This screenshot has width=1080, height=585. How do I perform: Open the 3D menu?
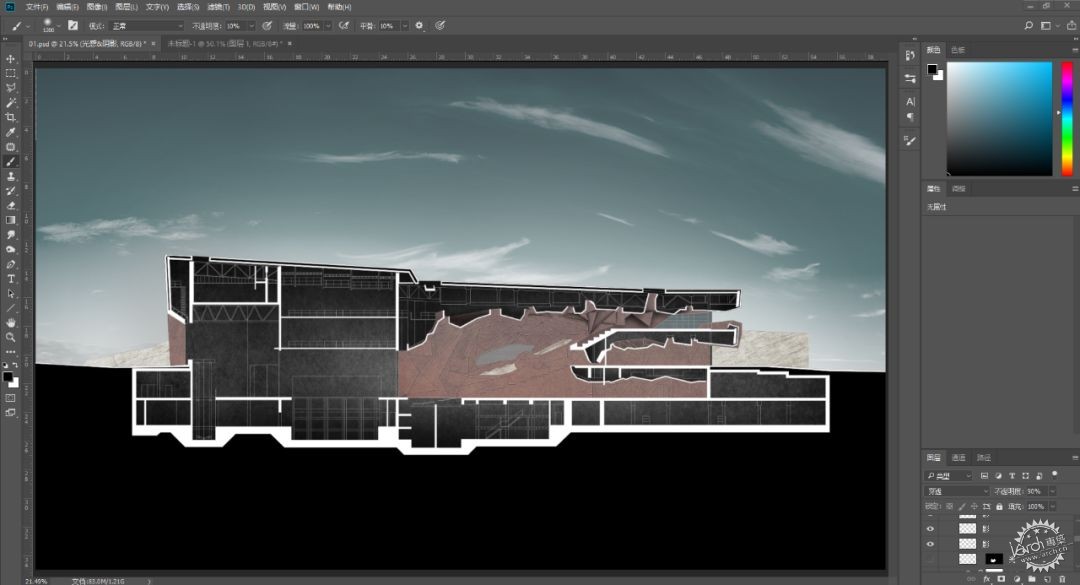tap(246, 7)
